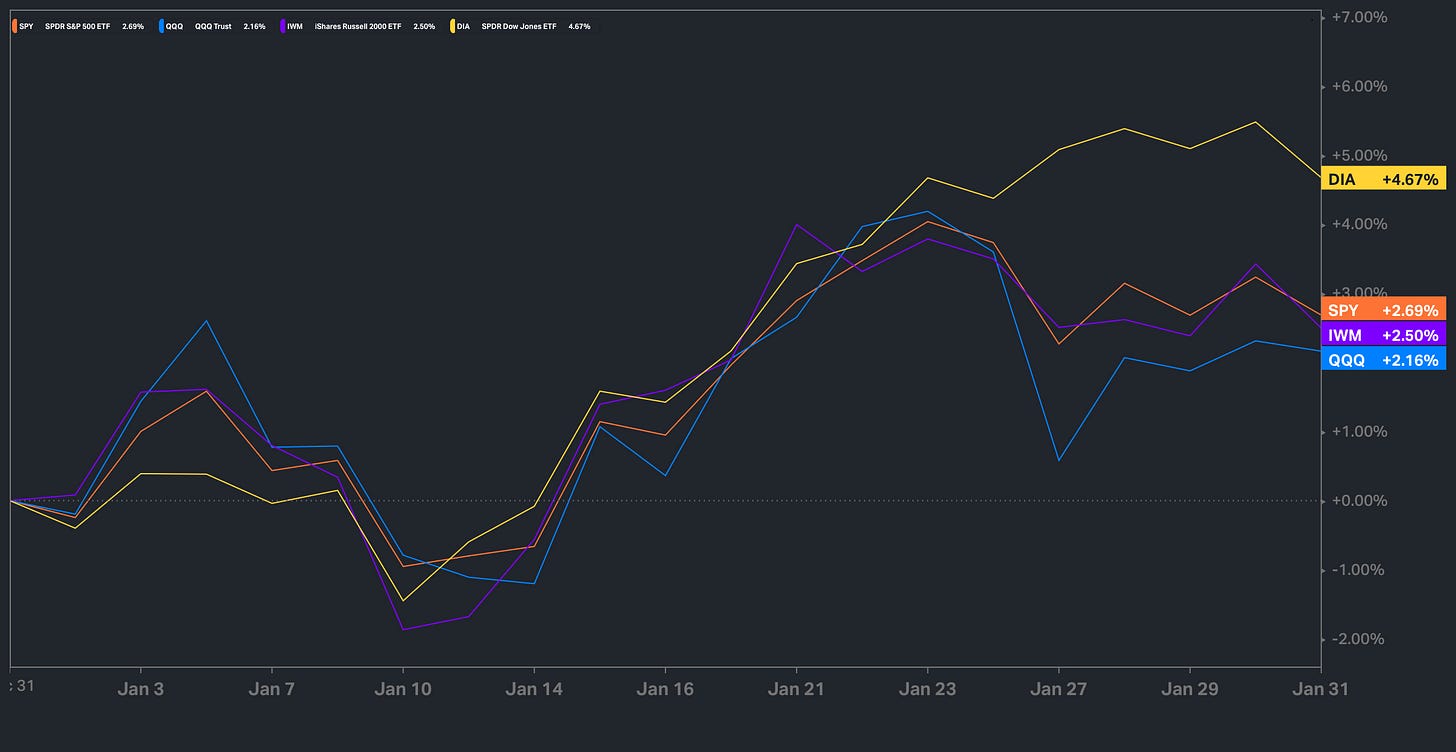1456x752 pixels.
Task: Click the DIA +4.67% price tag
Action: pos(1383,179)
